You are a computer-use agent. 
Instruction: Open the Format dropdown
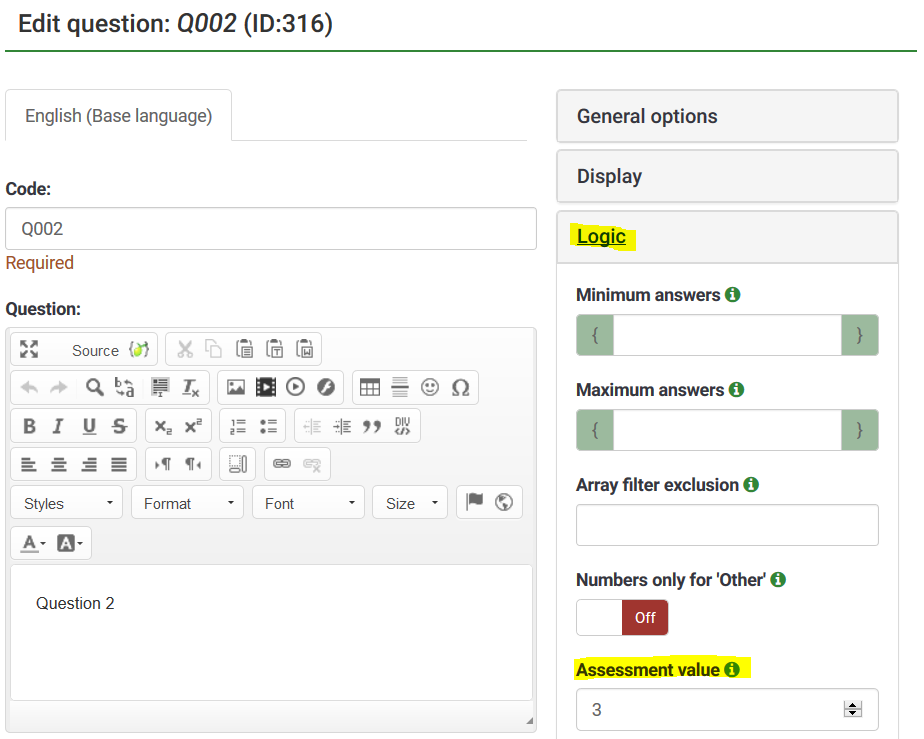tap(186, 503)
